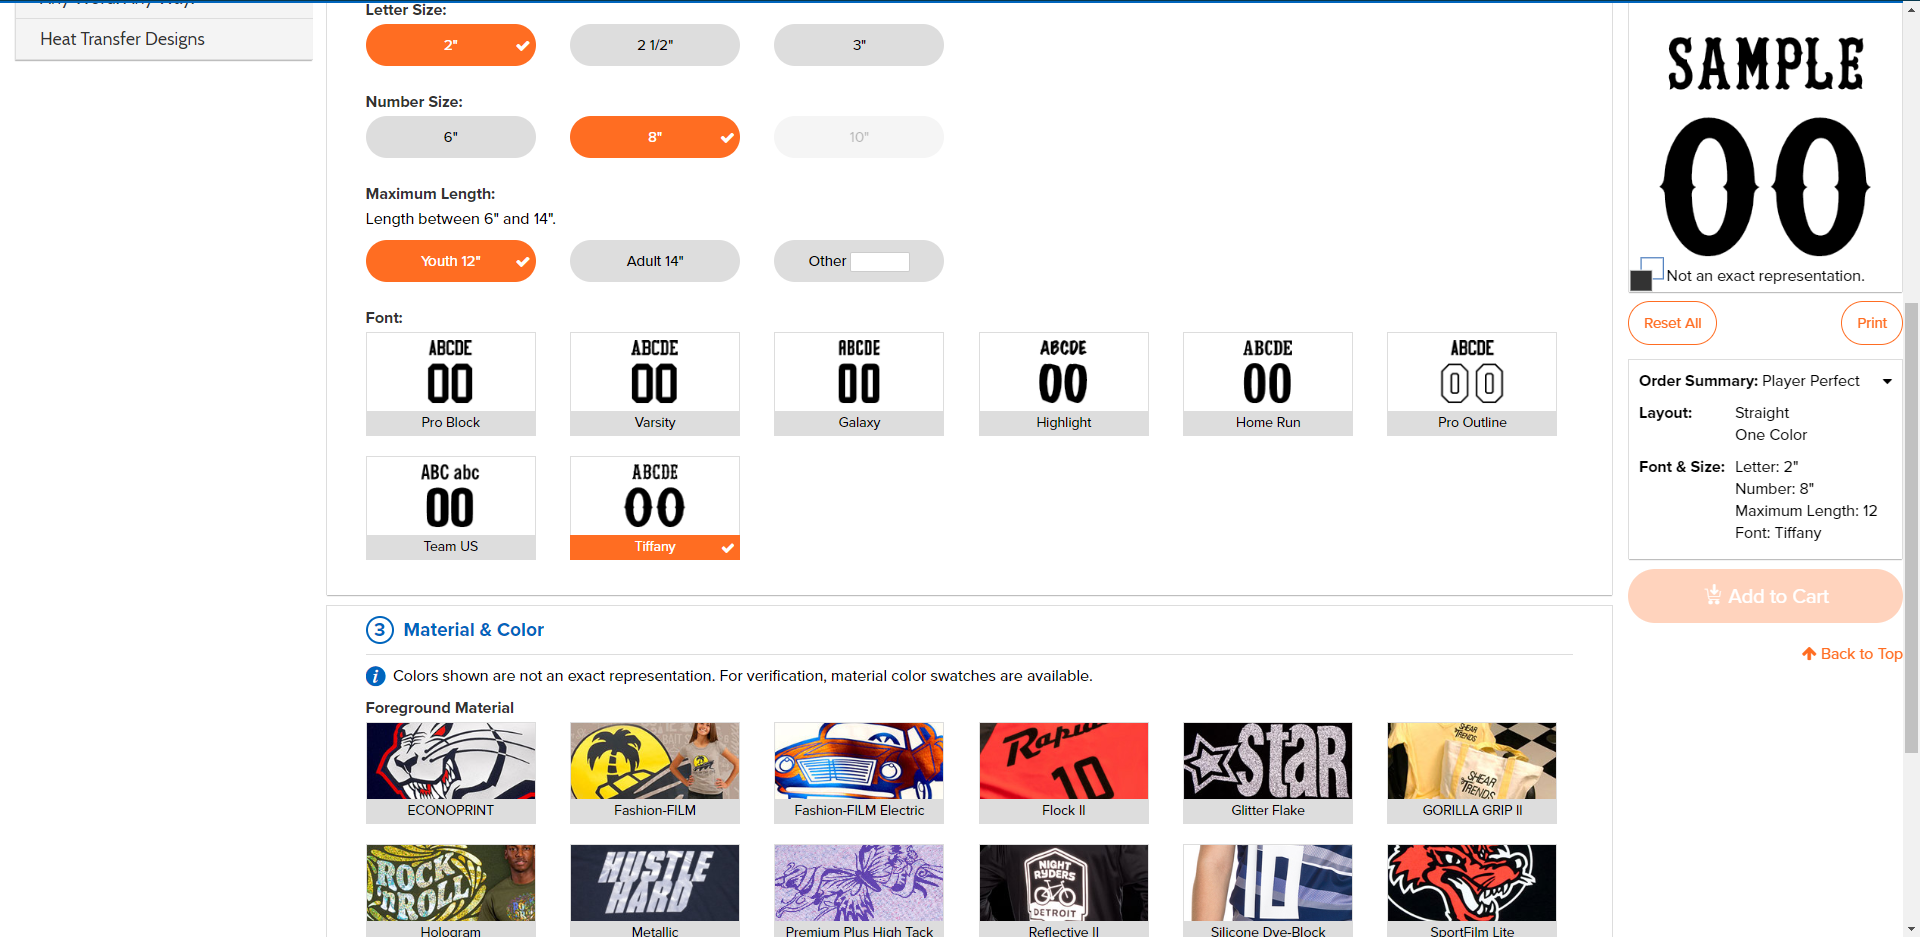This screenshot has width=1920, height=937.
Task: Select the Pro Block font thumbnail
Action: click(x=450, y=383)
